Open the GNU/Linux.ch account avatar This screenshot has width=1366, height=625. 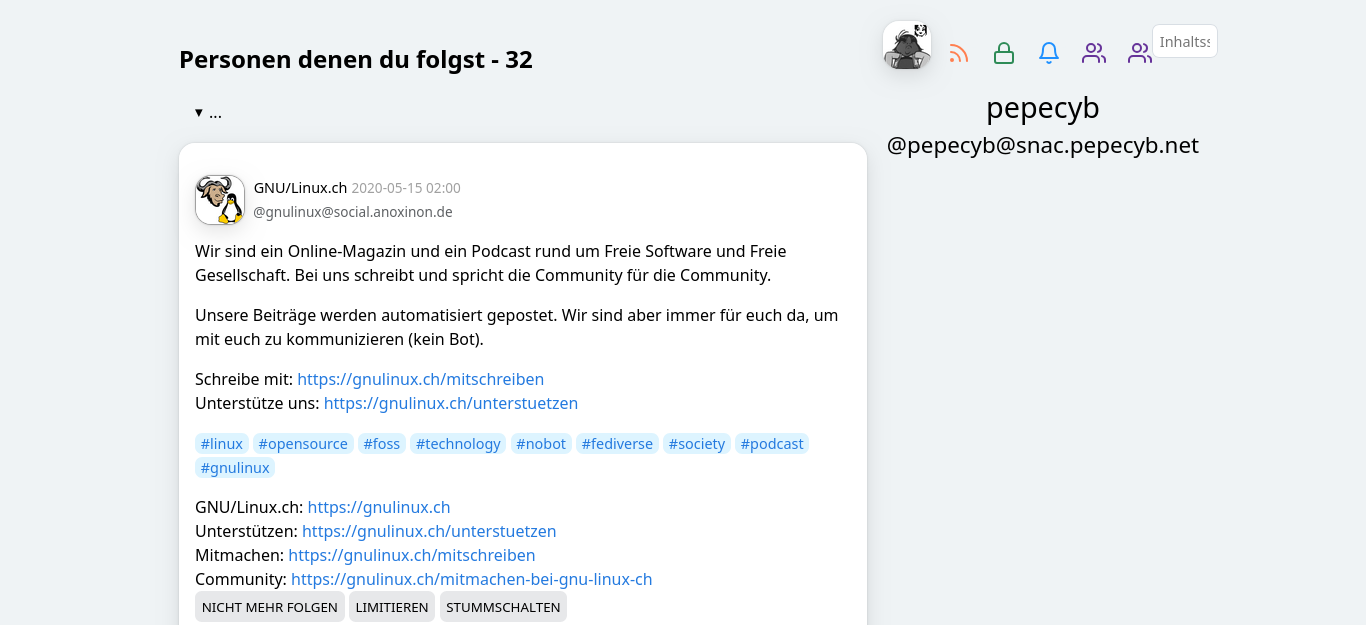tap(220, 200)
